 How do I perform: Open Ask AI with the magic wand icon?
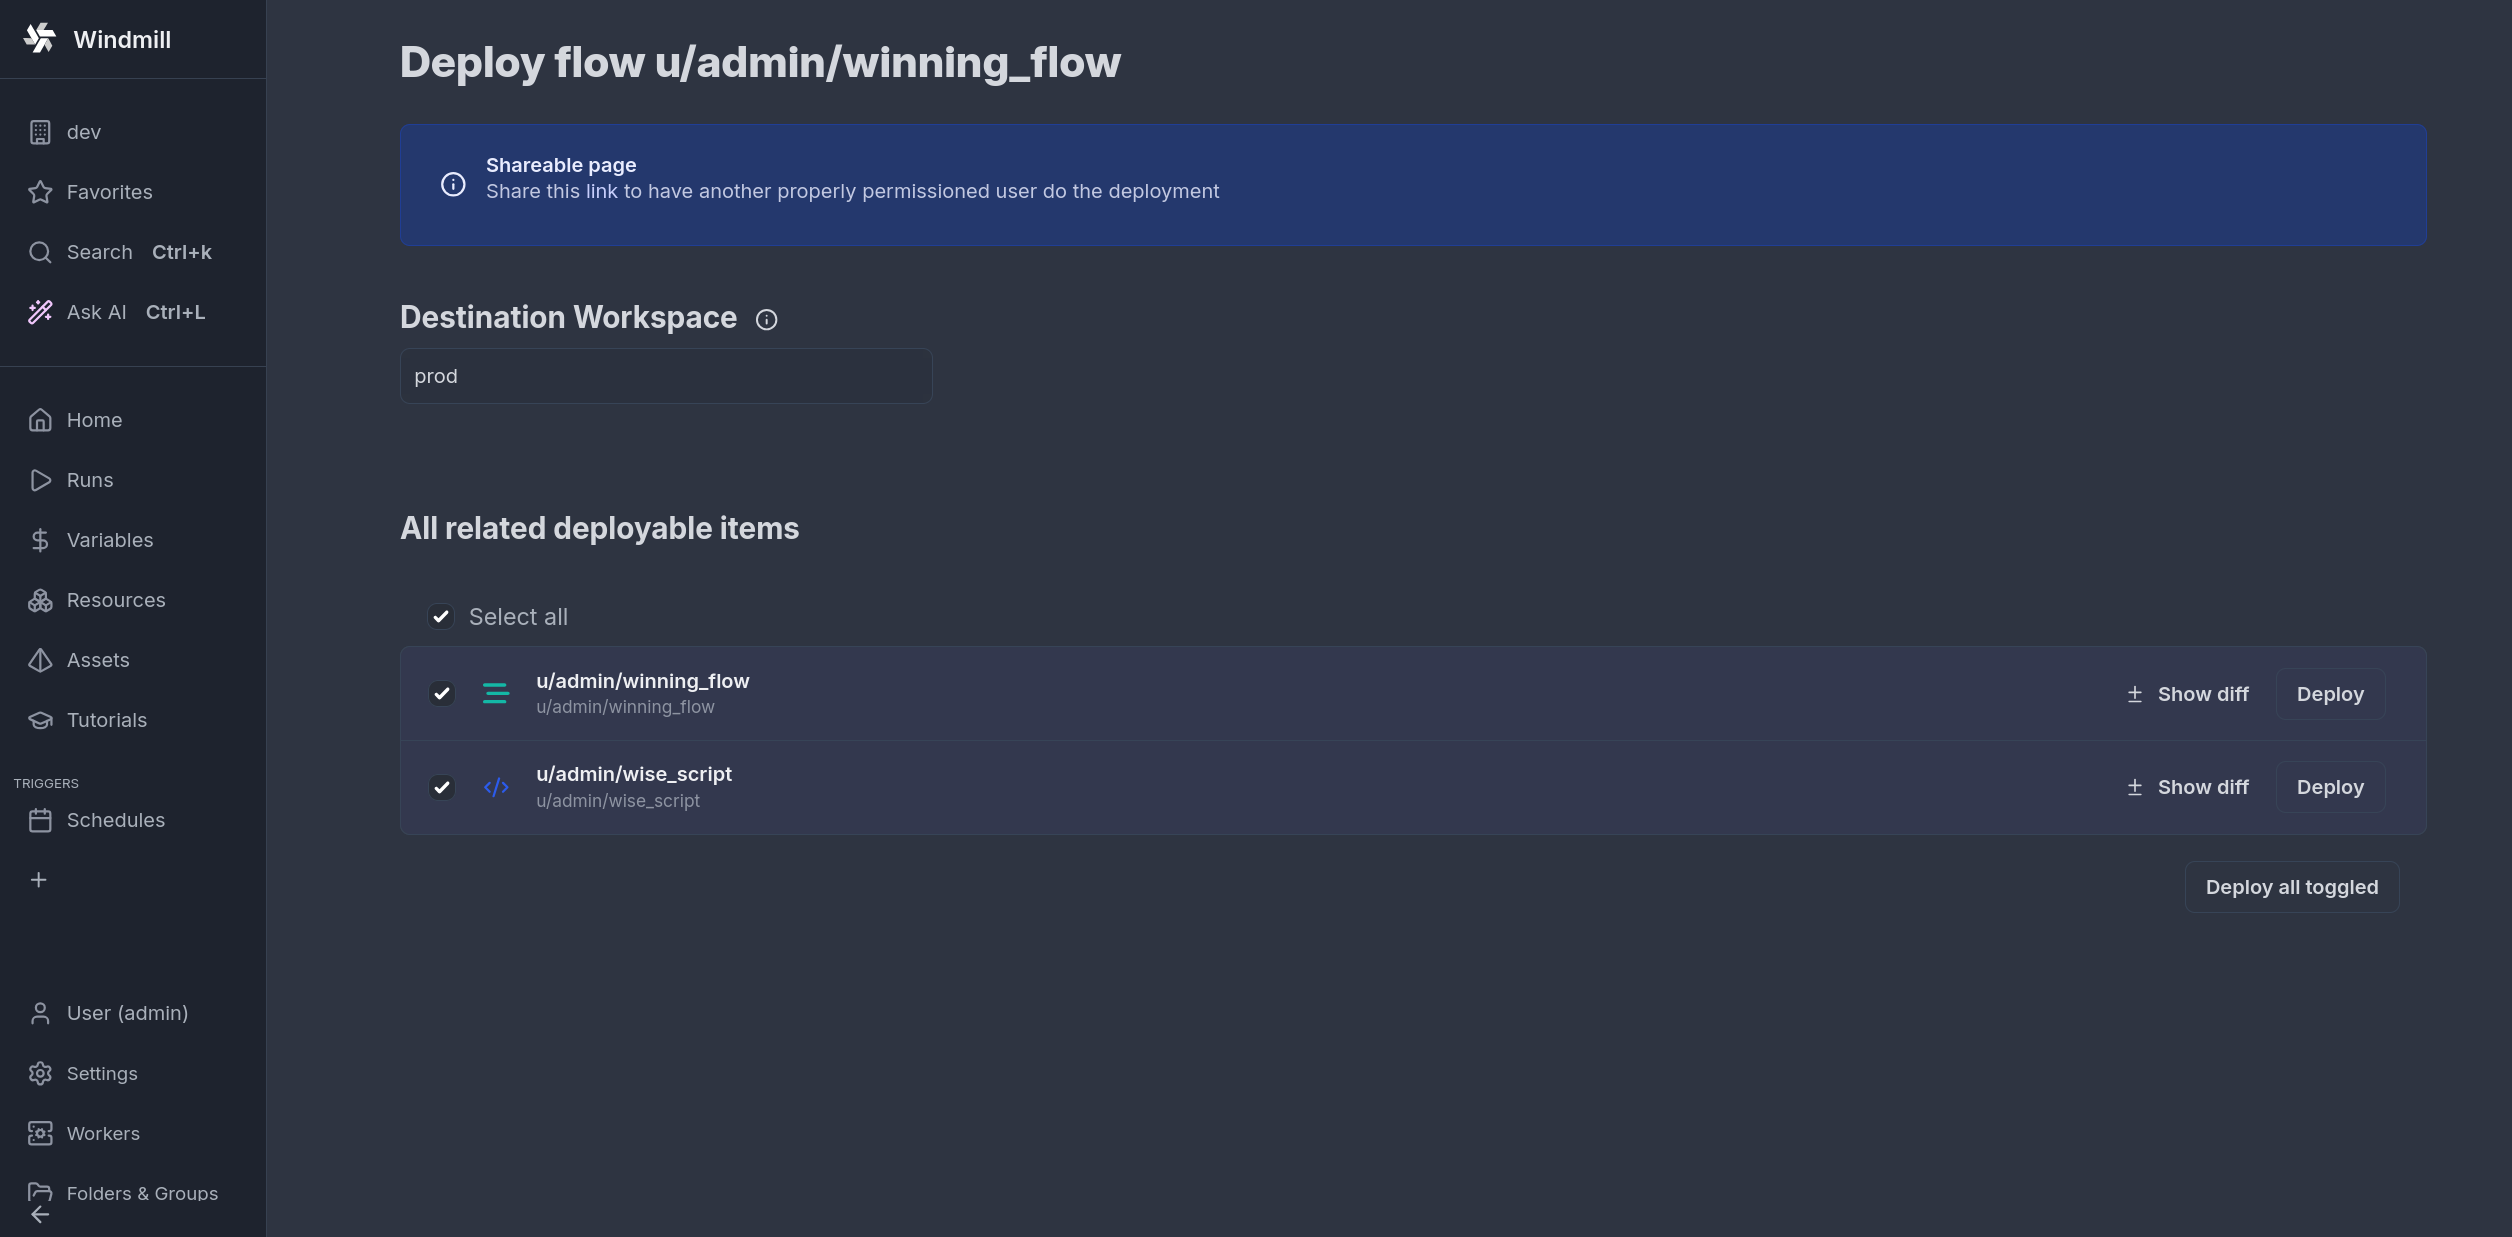[x=40, y=312]
